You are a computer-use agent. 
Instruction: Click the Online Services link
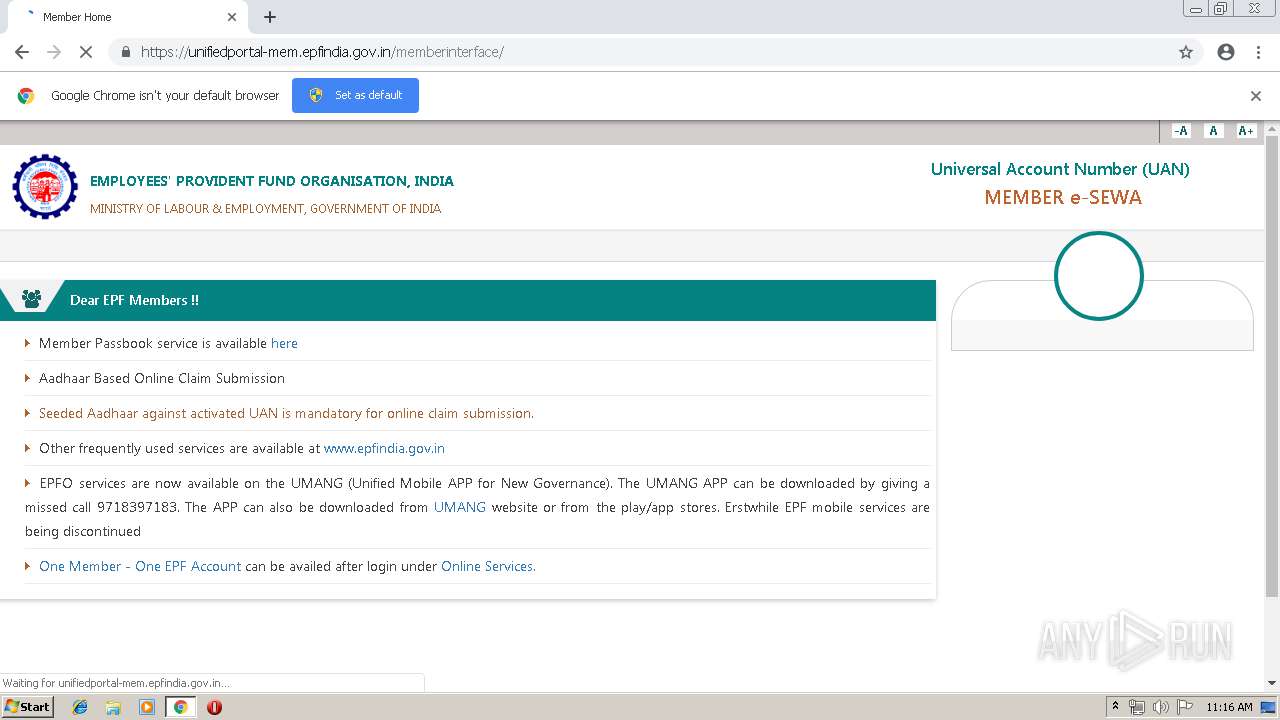tap(487, 566)
